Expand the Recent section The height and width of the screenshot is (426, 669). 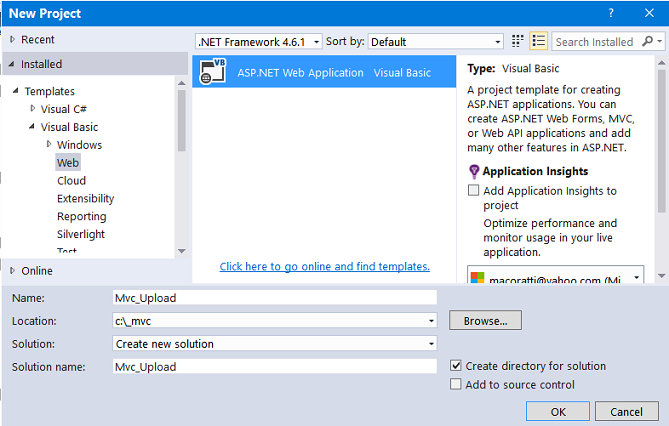coord(12,39)
